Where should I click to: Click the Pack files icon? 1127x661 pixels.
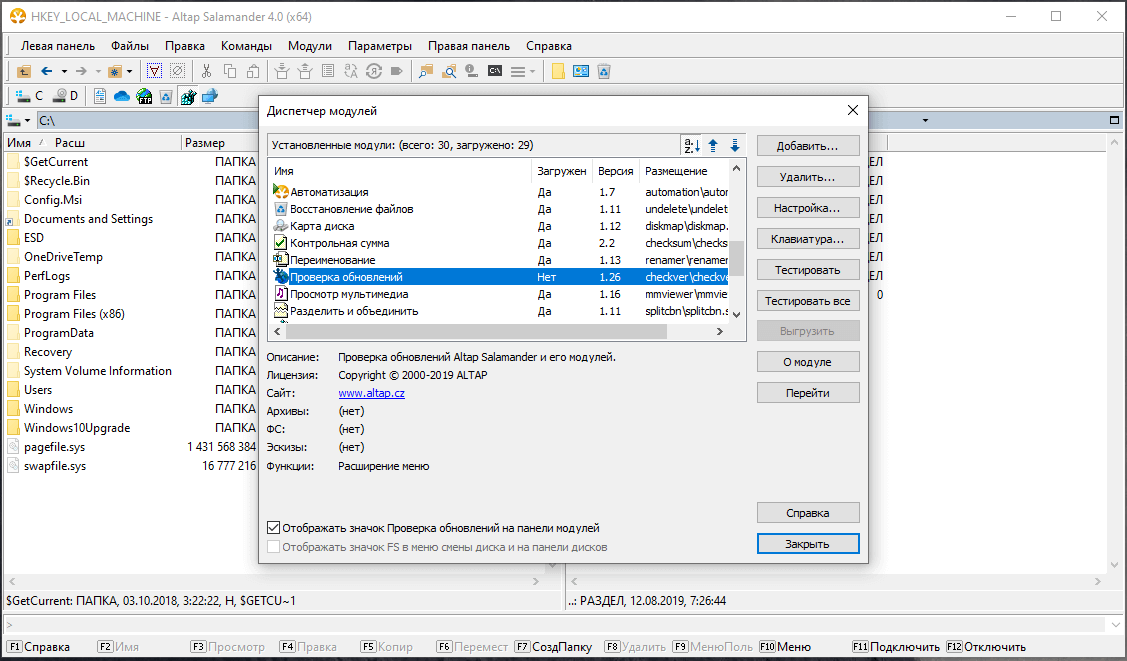point(282,71)
